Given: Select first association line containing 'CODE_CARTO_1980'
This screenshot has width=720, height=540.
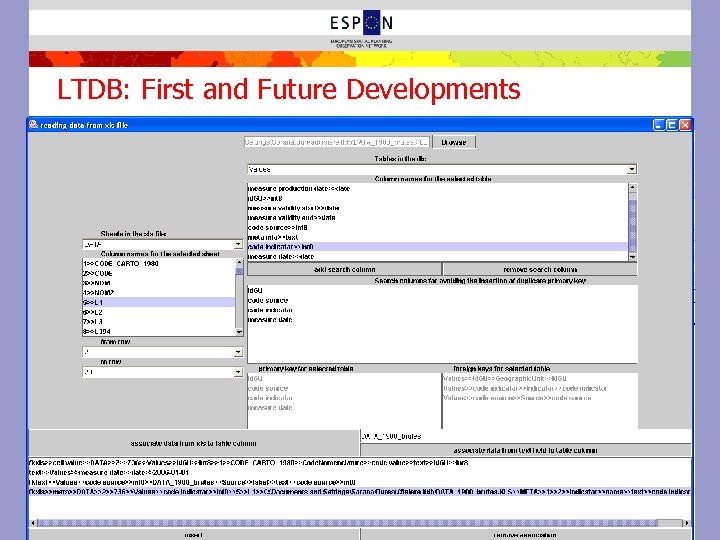Looking at the screenshot, I should click(360, 463).
